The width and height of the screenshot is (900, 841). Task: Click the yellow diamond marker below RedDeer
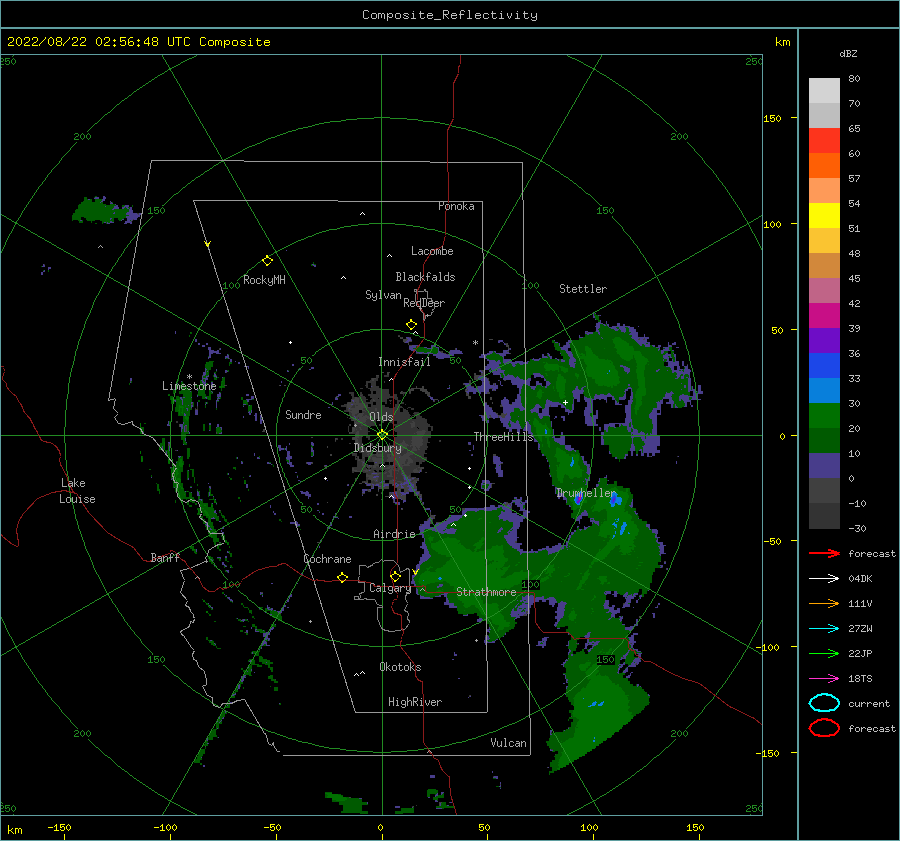(x=411, y=325)
